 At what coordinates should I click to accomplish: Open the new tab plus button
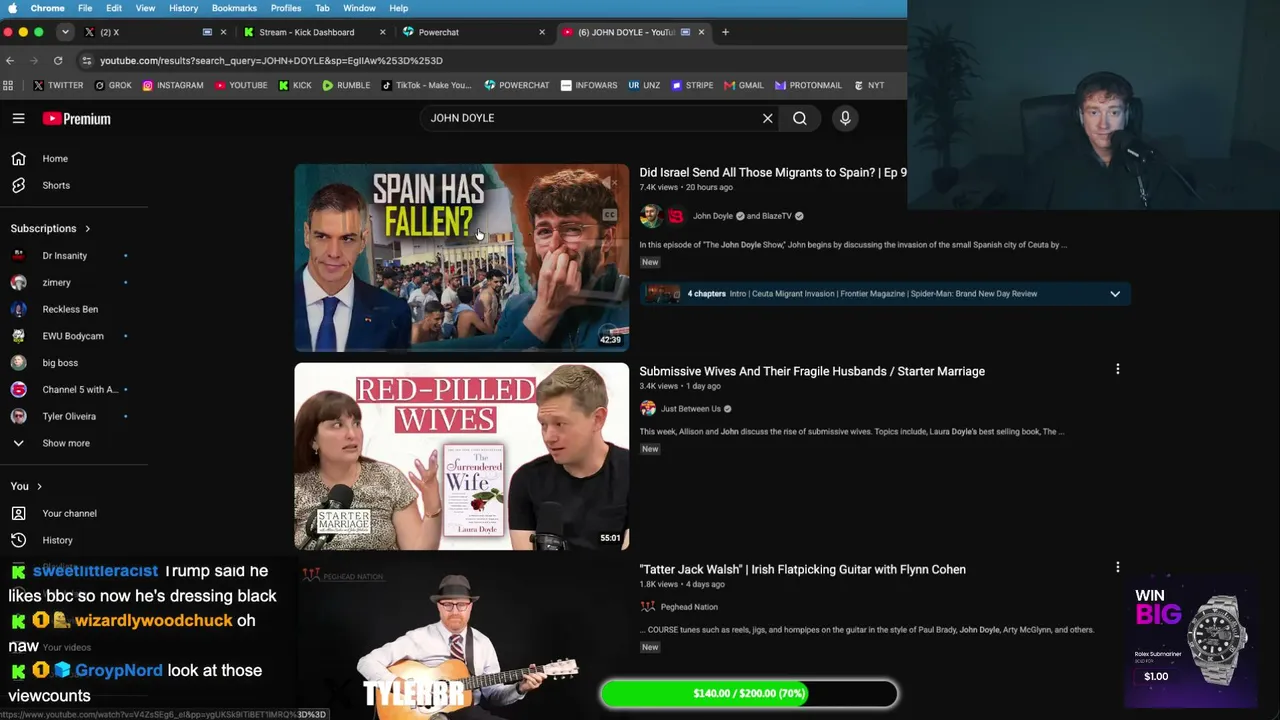pyautogui.click(x=726, y=32)
